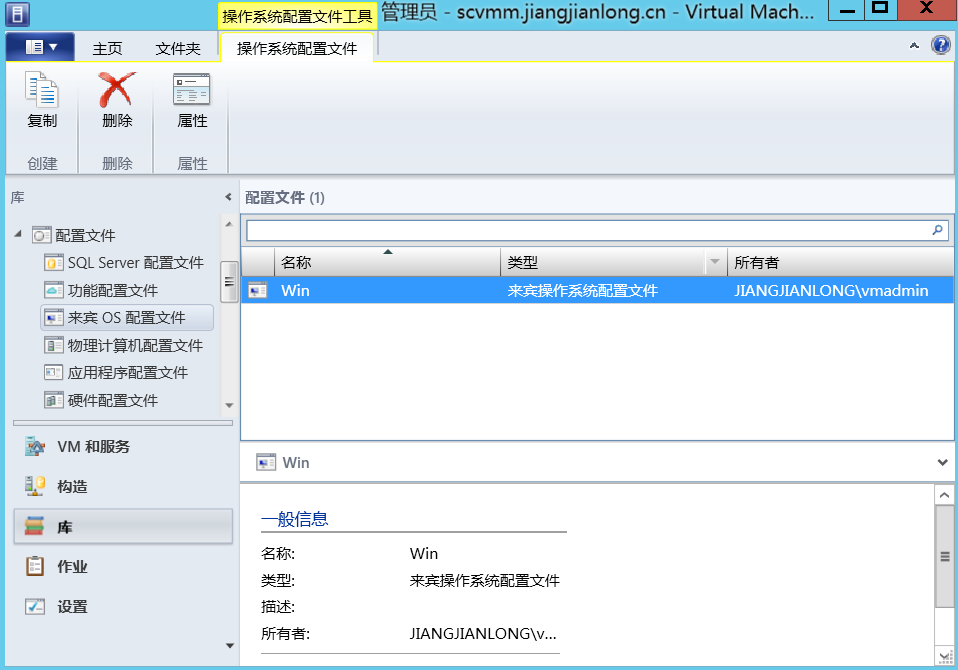
Task: Select the 操作系统配置文件 ribbon tab
Action: [297, 48]
